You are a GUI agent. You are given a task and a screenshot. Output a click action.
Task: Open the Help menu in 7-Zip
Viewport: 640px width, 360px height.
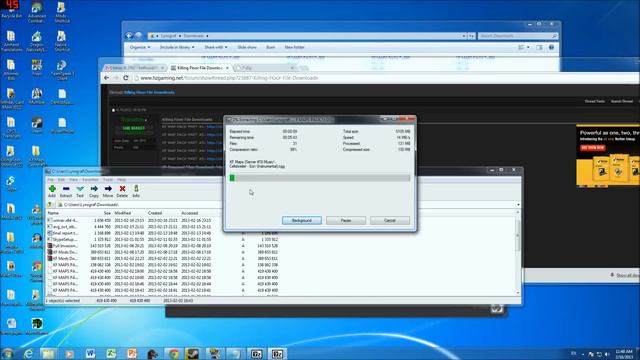(121, 180)
